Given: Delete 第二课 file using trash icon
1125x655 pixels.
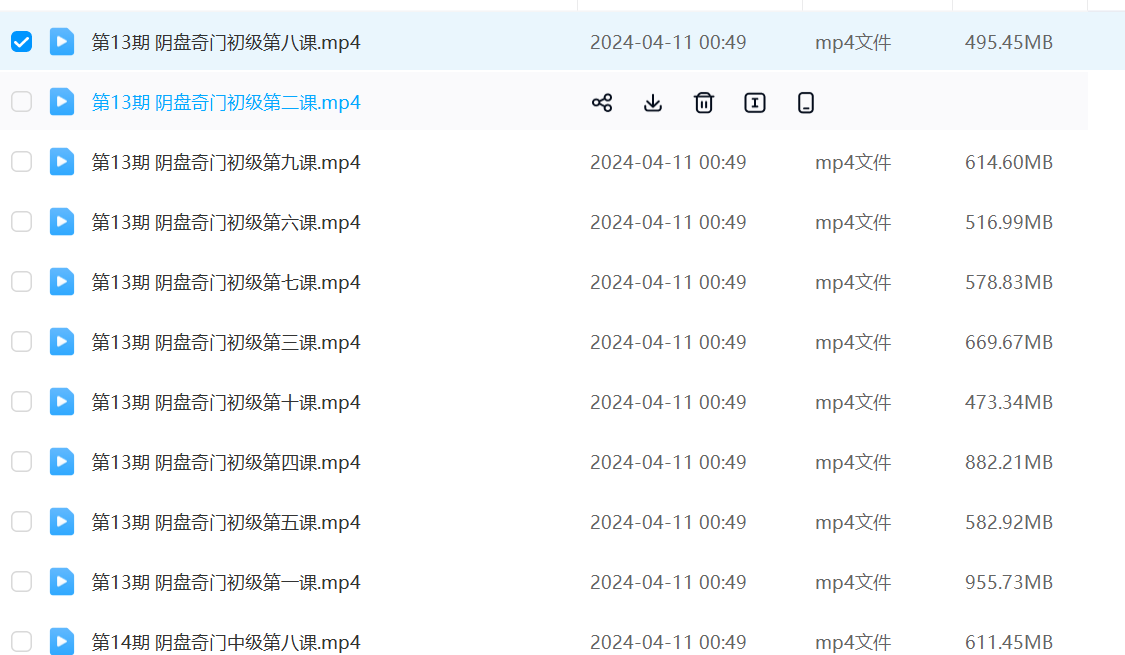Looking at the screenshot, I should tap(704, 103).
